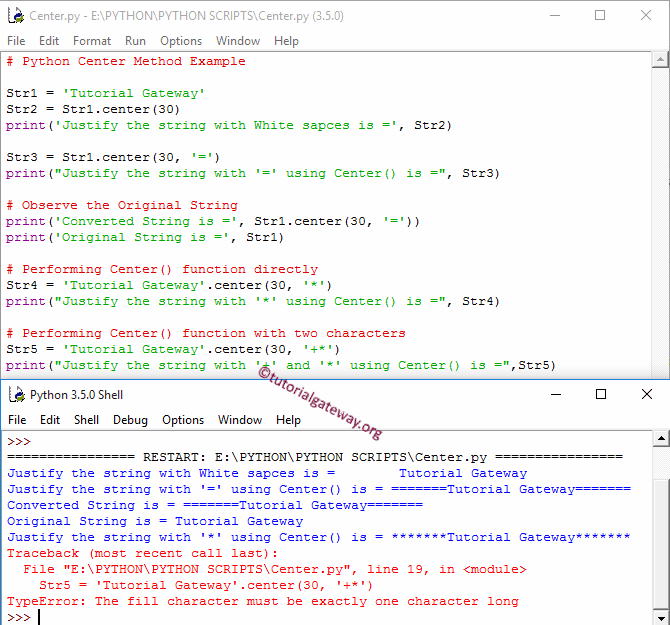Open Debug menu in Python Shell
The width and height of the screenshot is (670, 625).
coord(130,420)
